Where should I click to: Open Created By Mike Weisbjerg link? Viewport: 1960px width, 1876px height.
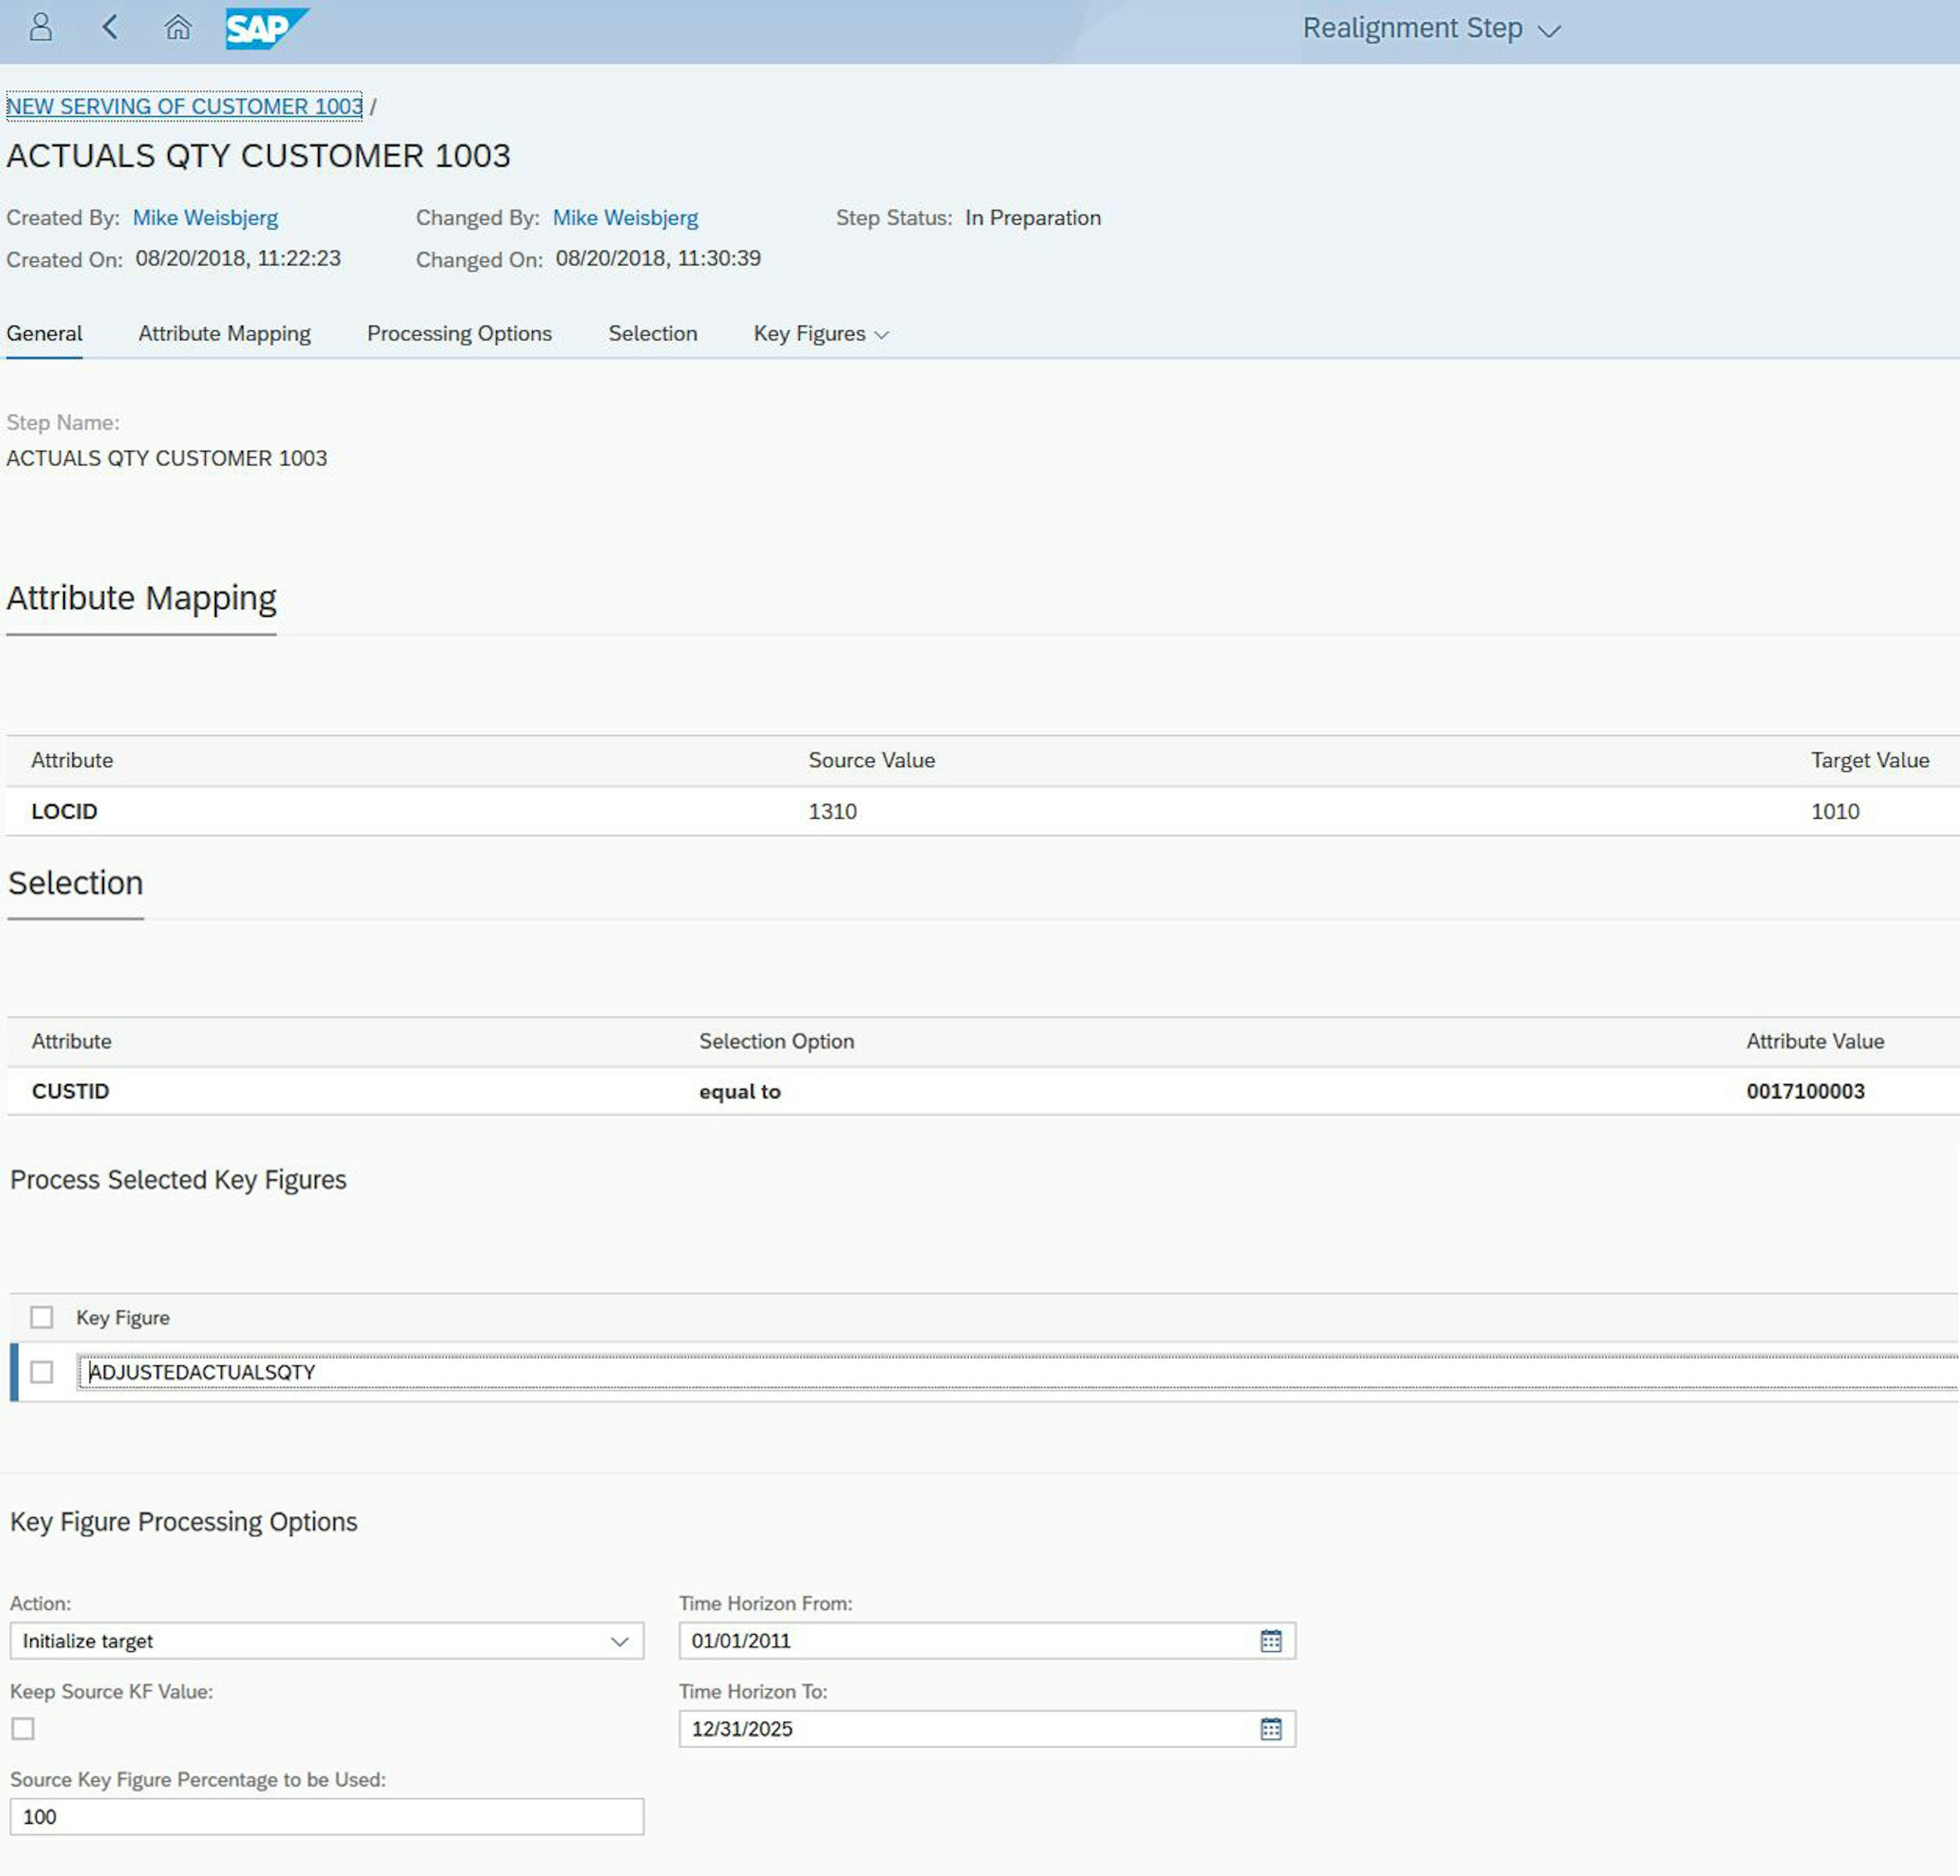(205, 218)
